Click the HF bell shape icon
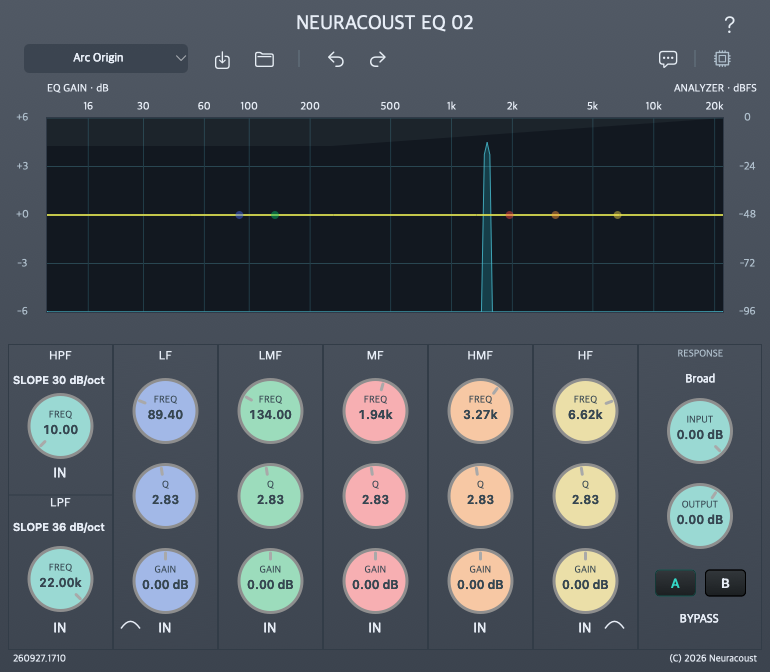770x672 pixels. point(614,625)
